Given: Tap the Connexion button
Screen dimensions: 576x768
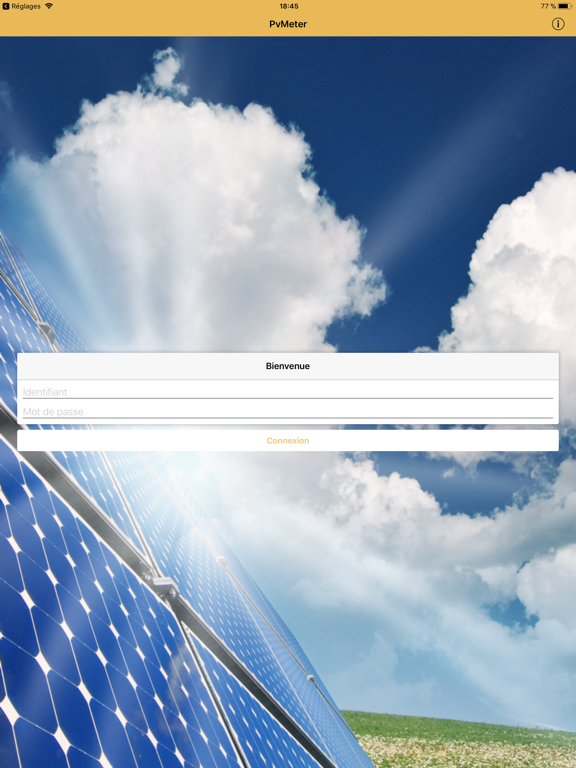Looking at the screenshot, I should (288, 440).
